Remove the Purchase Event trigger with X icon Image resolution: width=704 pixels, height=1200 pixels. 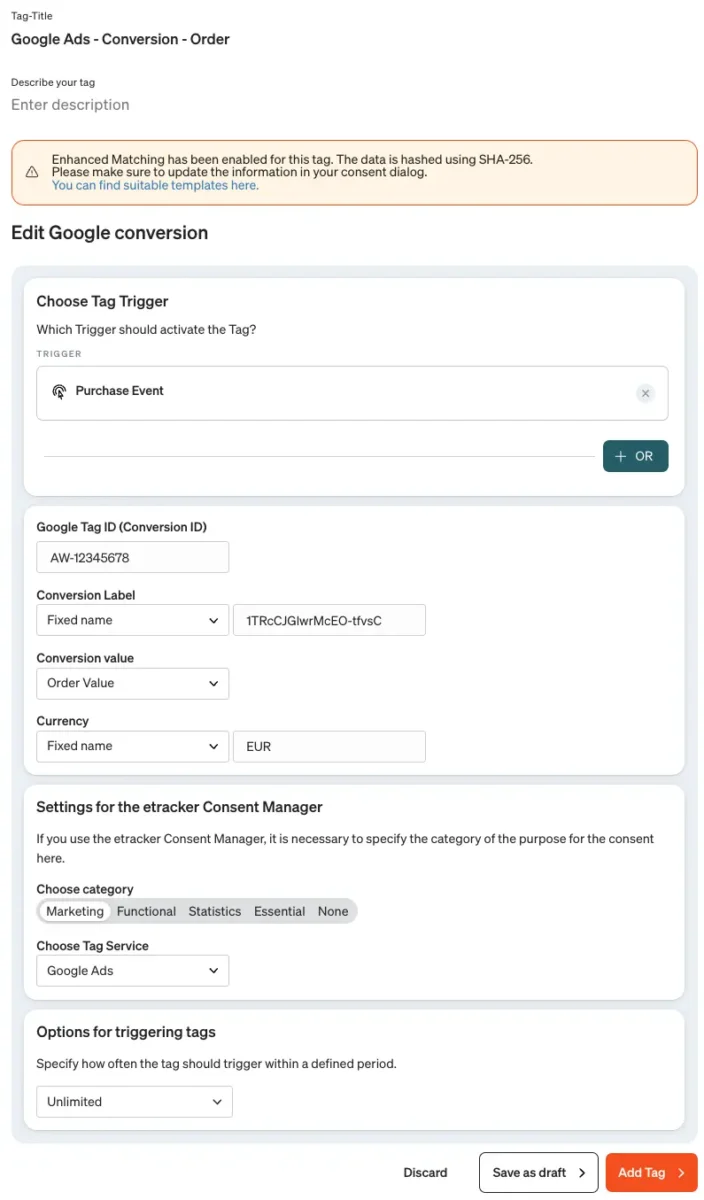pyautogui.click(x=646, y=393)
